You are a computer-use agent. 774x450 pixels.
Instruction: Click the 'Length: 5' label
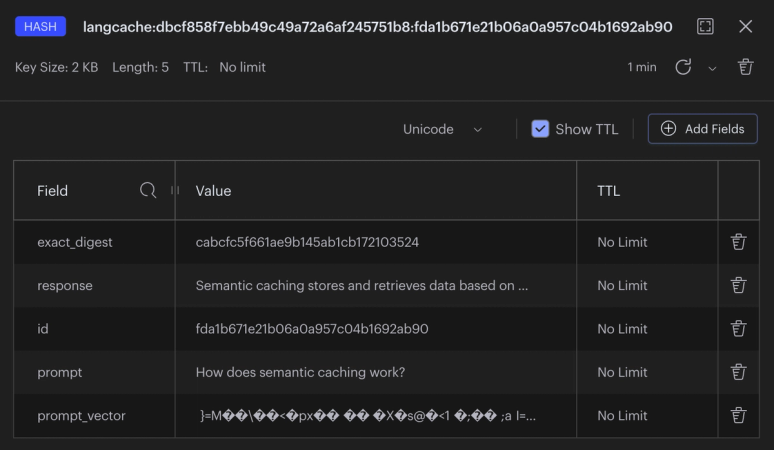[x=140, y=67]
